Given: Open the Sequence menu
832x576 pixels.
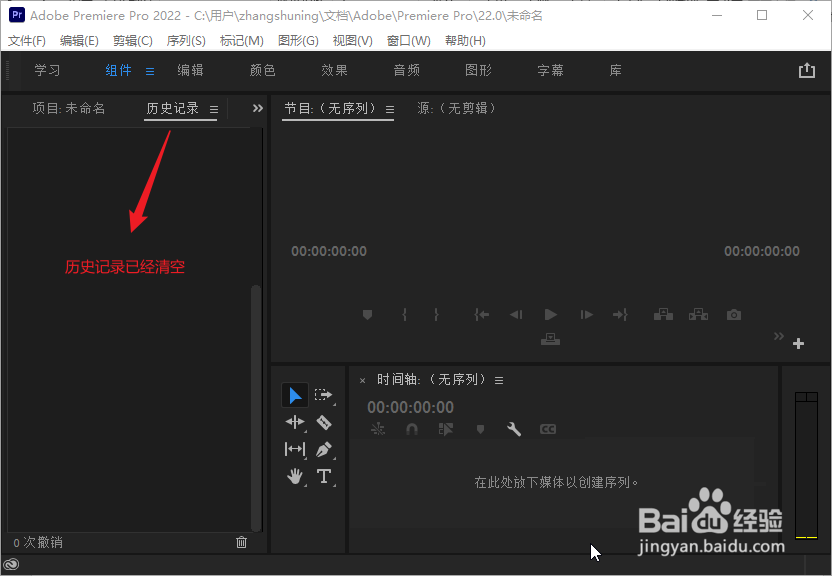Looking at the screenshot, I should [x=186, y=41].
